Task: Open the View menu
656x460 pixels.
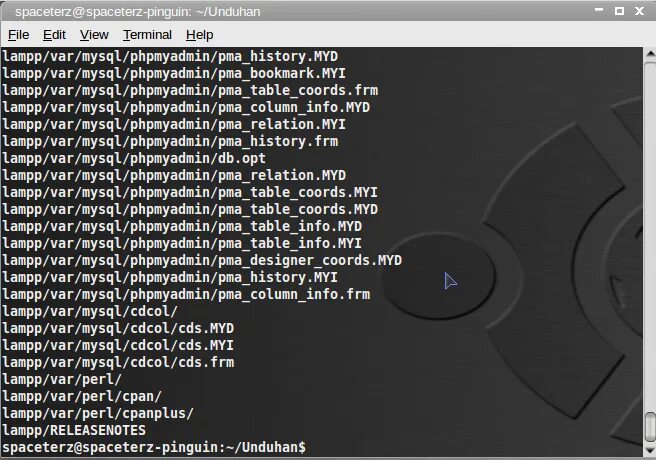Action: pyautogui.click(x=94, y=35)
